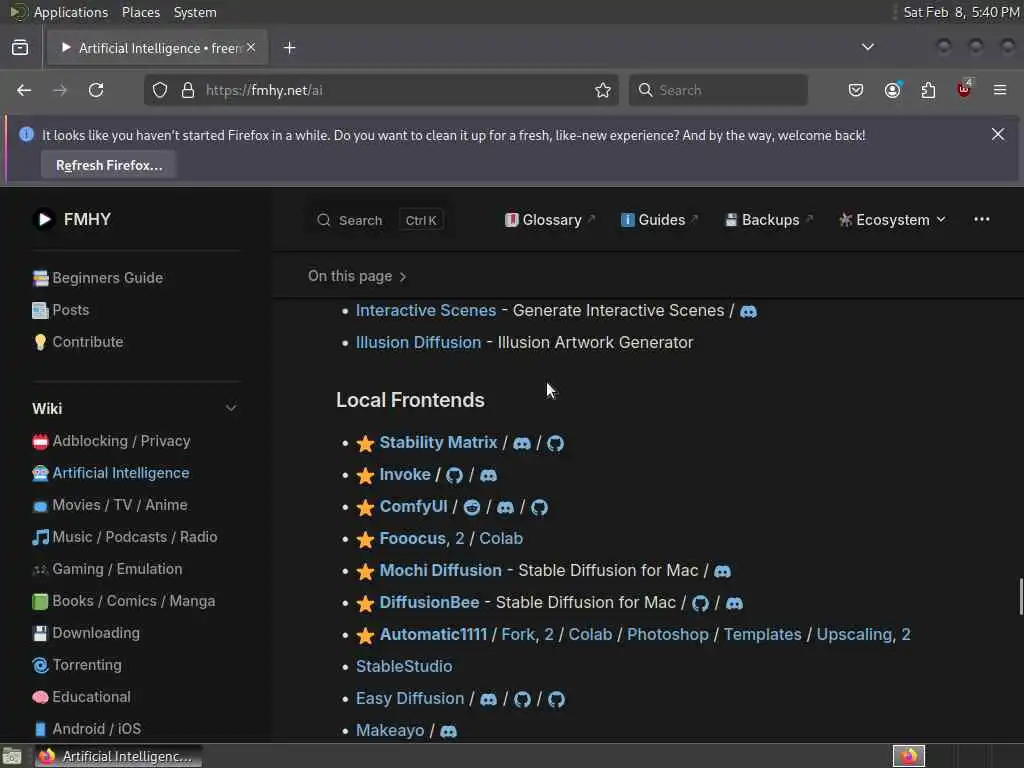
Task: Open the Places menu
Action: (141, 12)
